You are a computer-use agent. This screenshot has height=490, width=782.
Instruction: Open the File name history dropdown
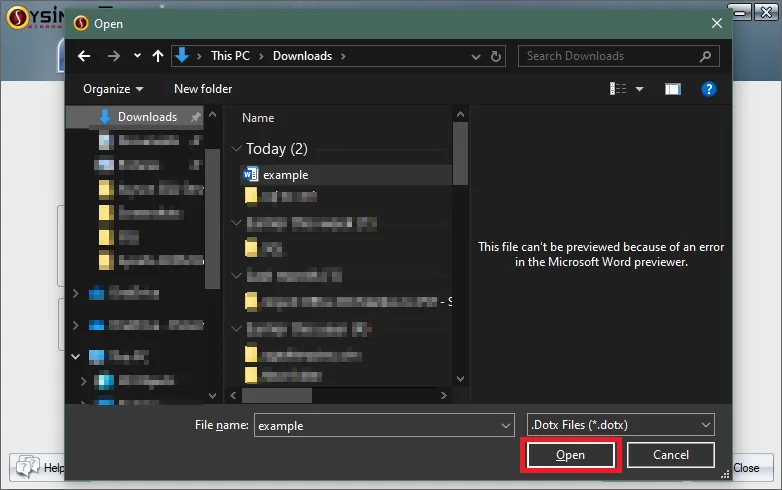[505, 426]
